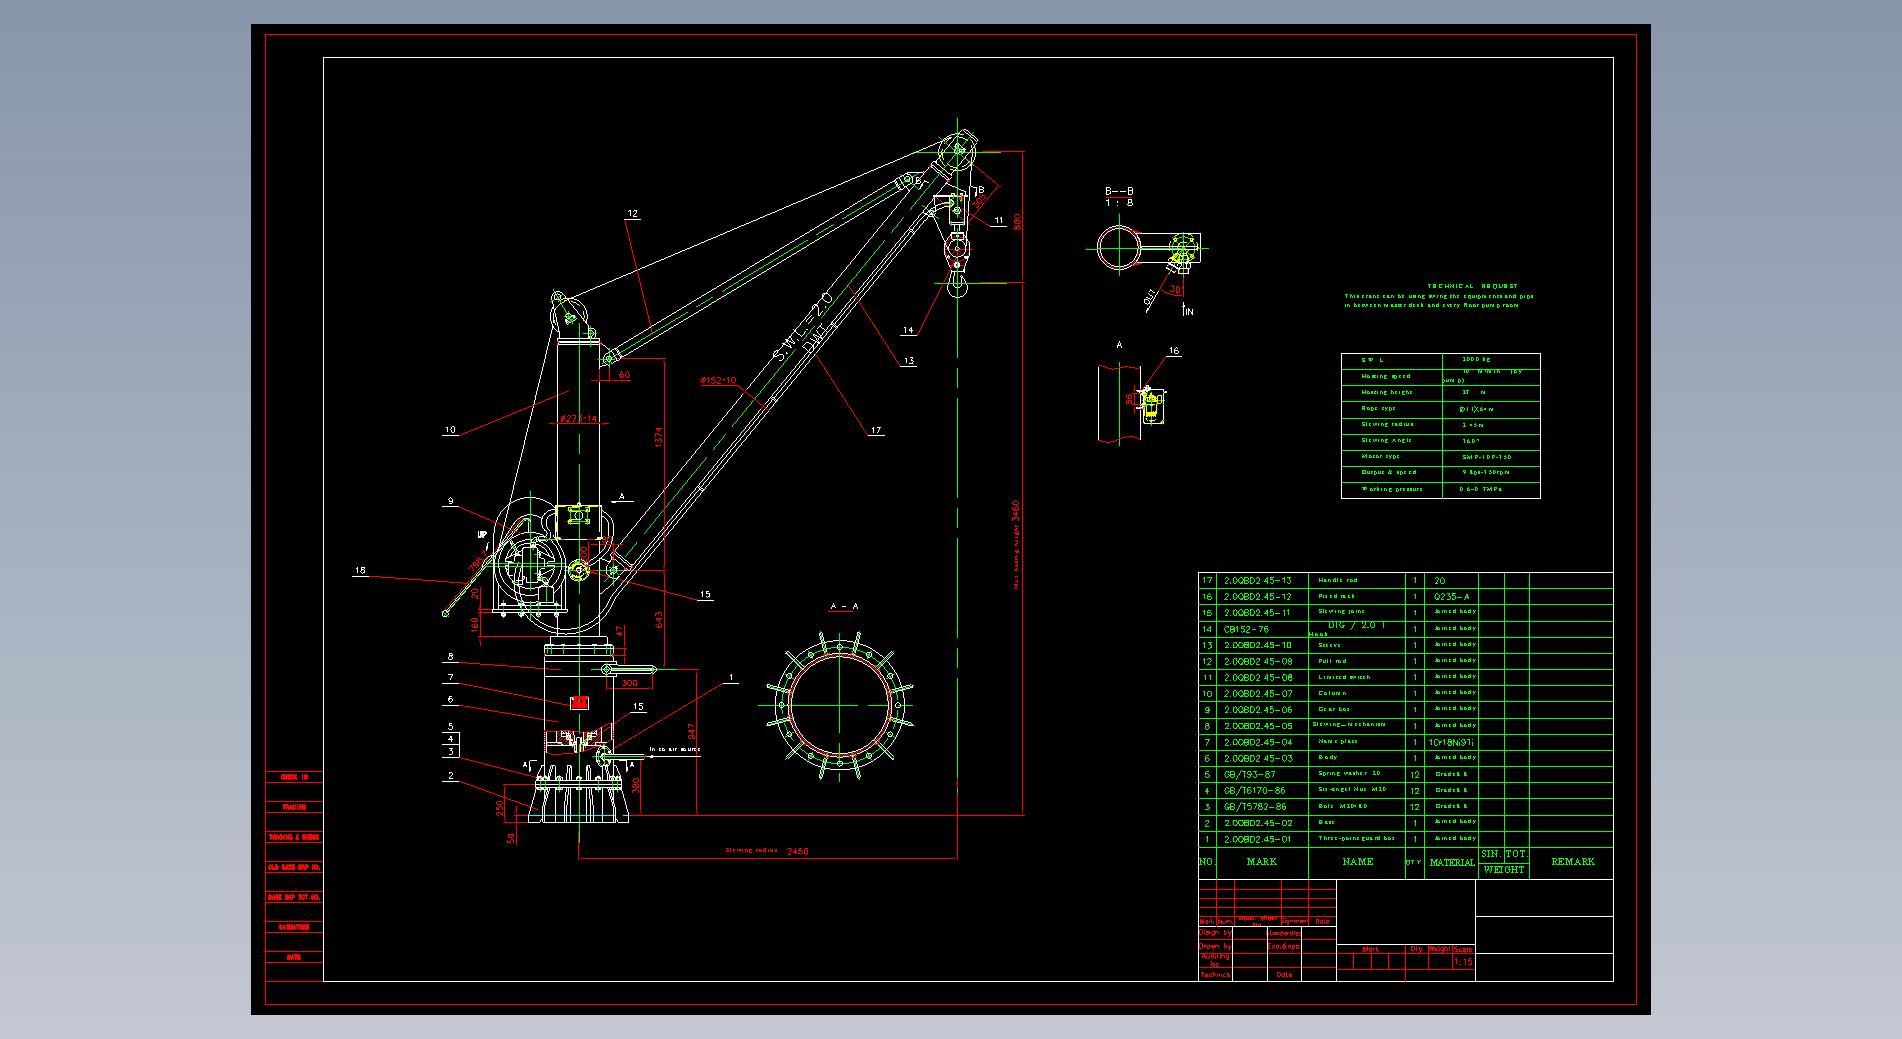Viewport: 1902px width, 1039px height.
Task: Click the 'A - A' section view label
Action: pyautogui.click(x=844, y=606)
